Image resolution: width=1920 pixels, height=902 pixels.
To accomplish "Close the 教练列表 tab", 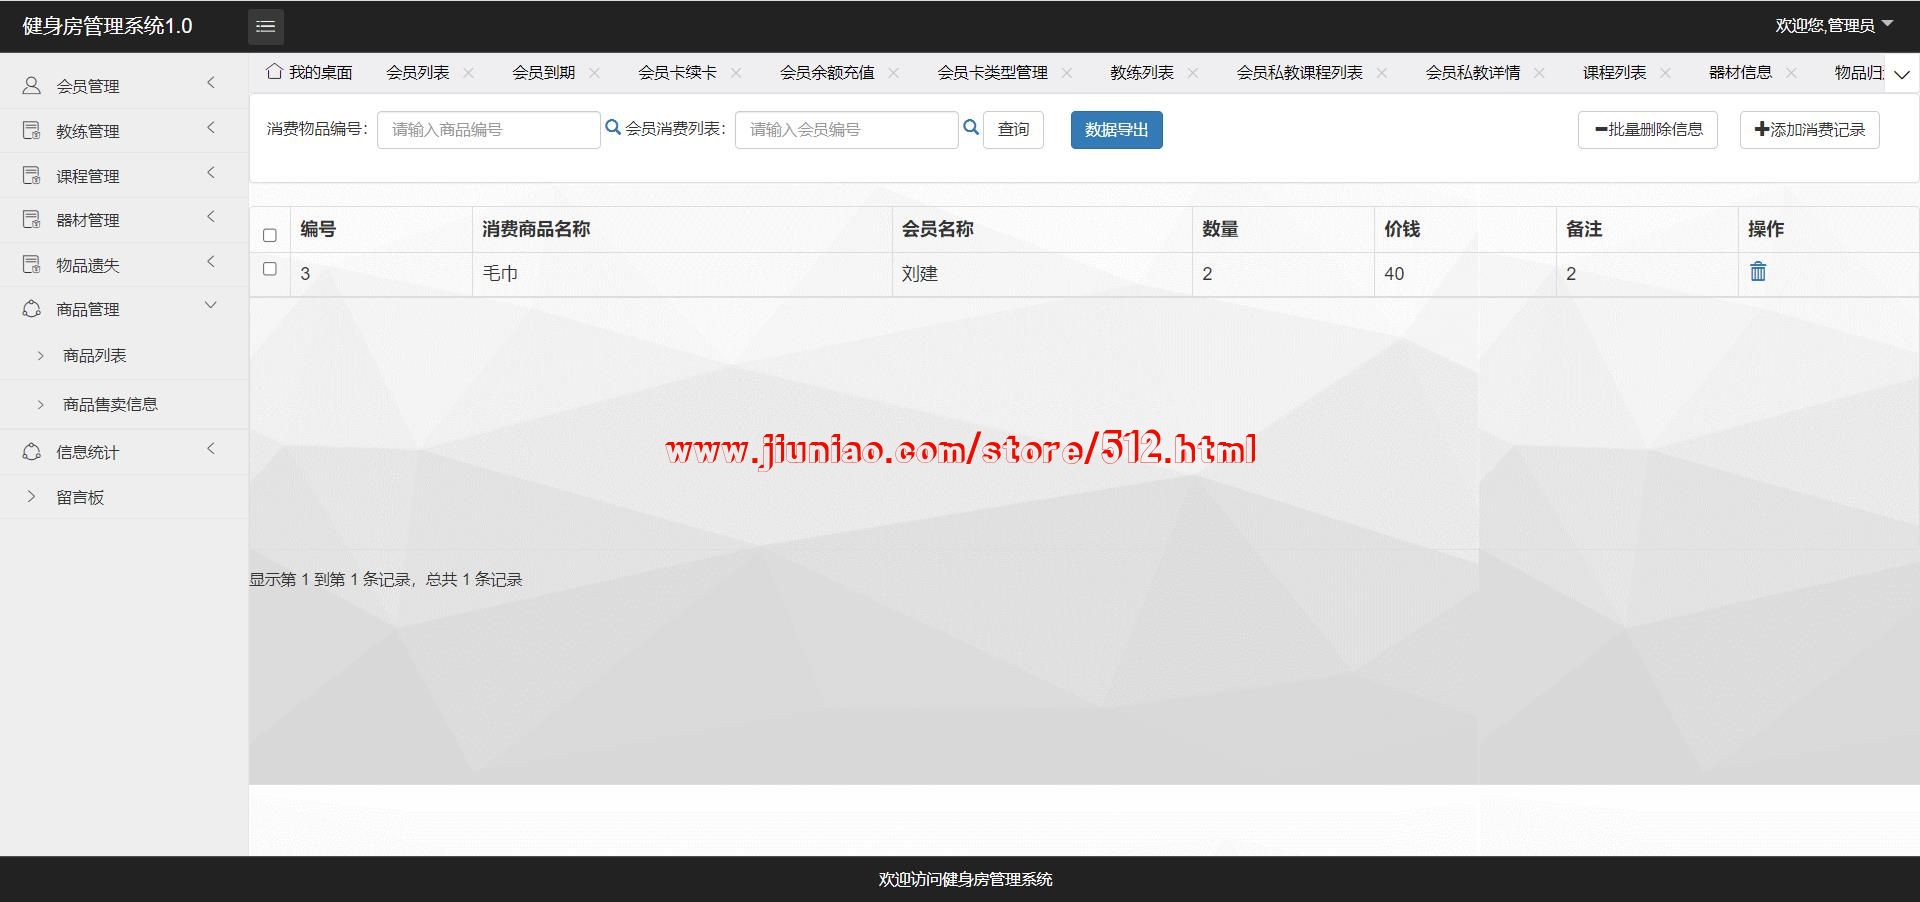I will pos(1193,73).
